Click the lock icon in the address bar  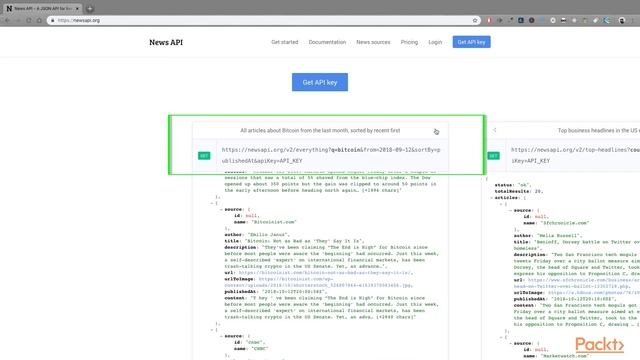[52, 20]
